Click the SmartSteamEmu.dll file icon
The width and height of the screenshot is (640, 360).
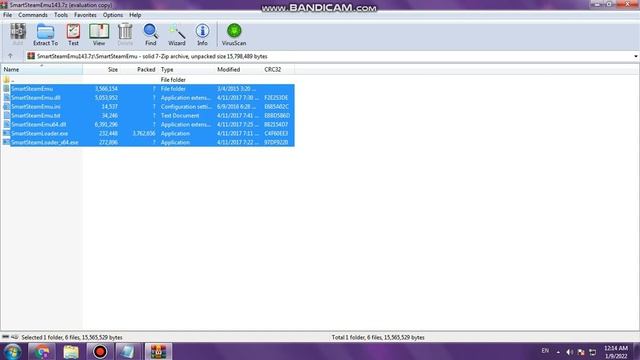pyautogui.click(x=6, y=98)
